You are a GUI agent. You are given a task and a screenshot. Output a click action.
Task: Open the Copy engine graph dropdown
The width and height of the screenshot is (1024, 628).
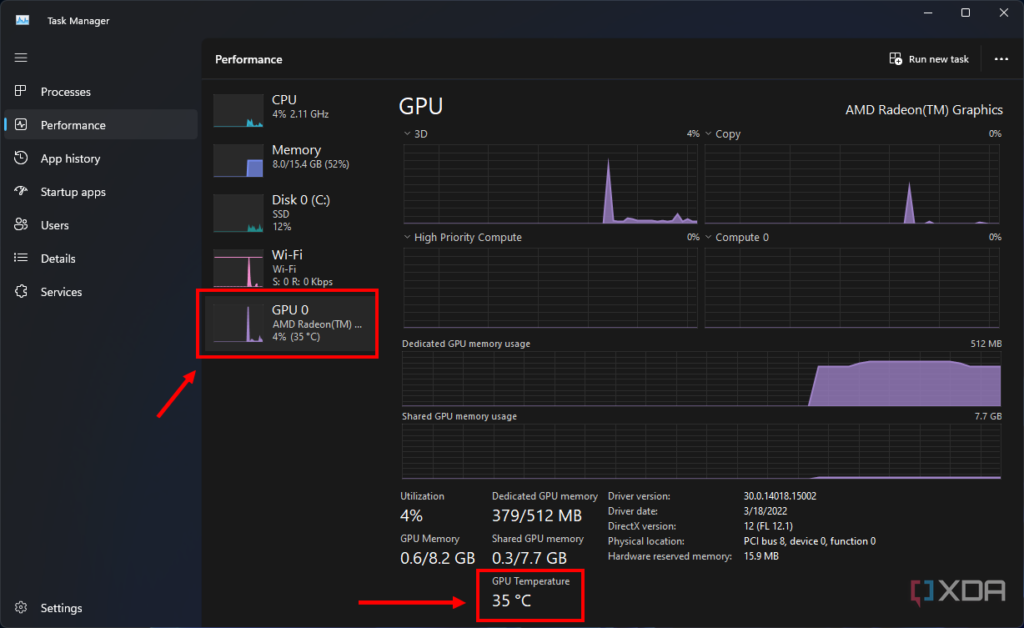click(708, 134)
